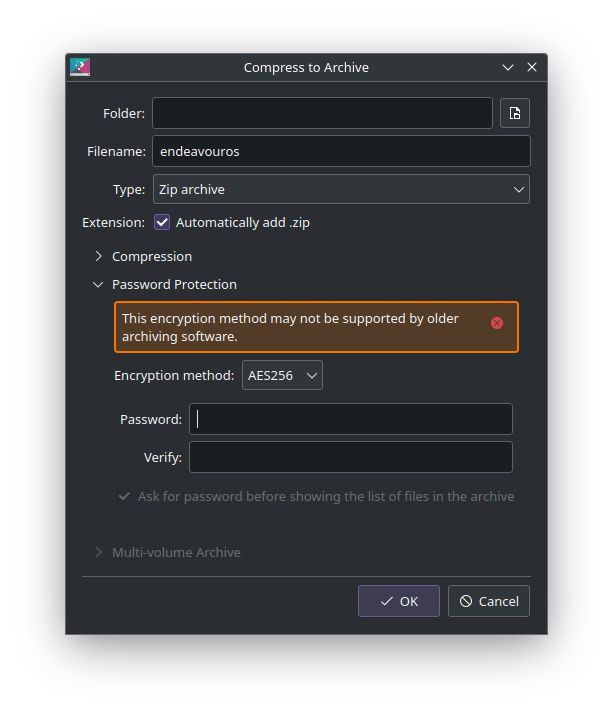Open the Type Zip archive dropdown
Image resolution: width=614 pixels, height=713 pixels.
[x=341, y=189]
